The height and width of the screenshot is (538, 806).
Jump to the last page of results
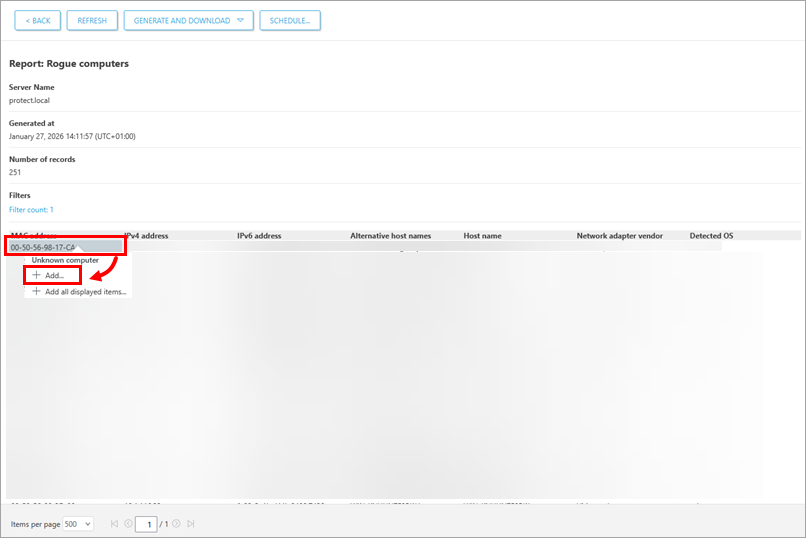point(191,524)
